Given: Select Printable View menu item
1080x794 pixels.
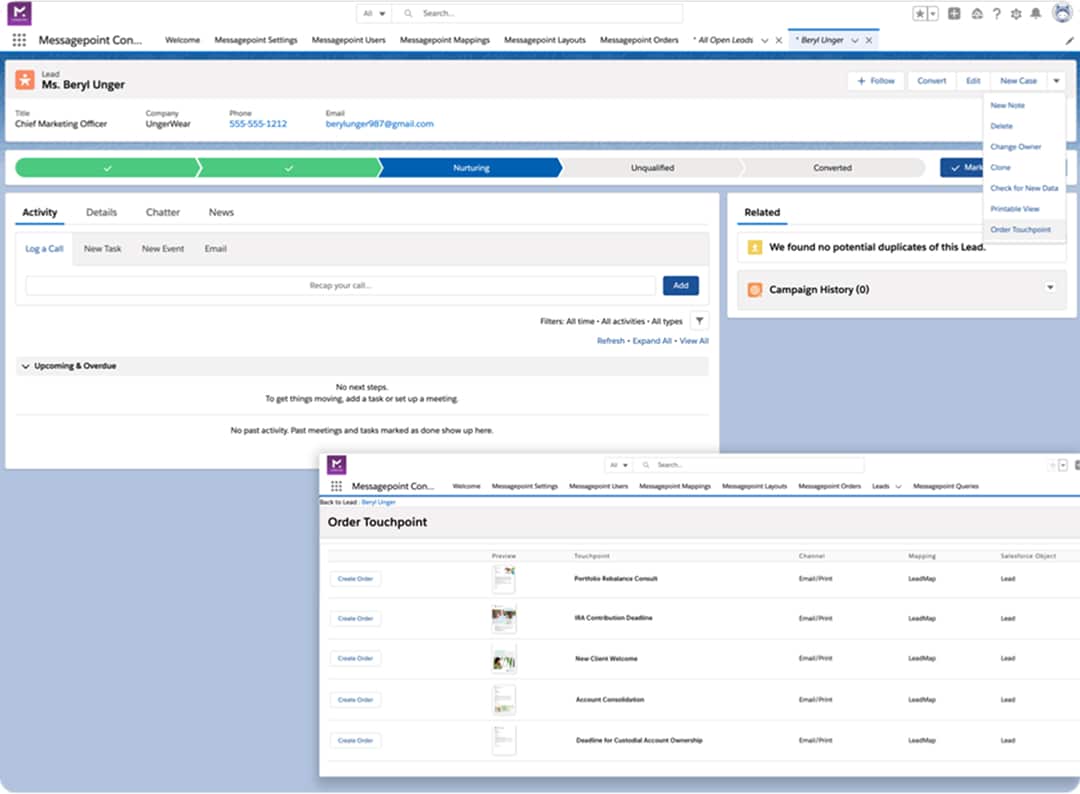Looking at the screenshot, I should tap(1015, 209).
